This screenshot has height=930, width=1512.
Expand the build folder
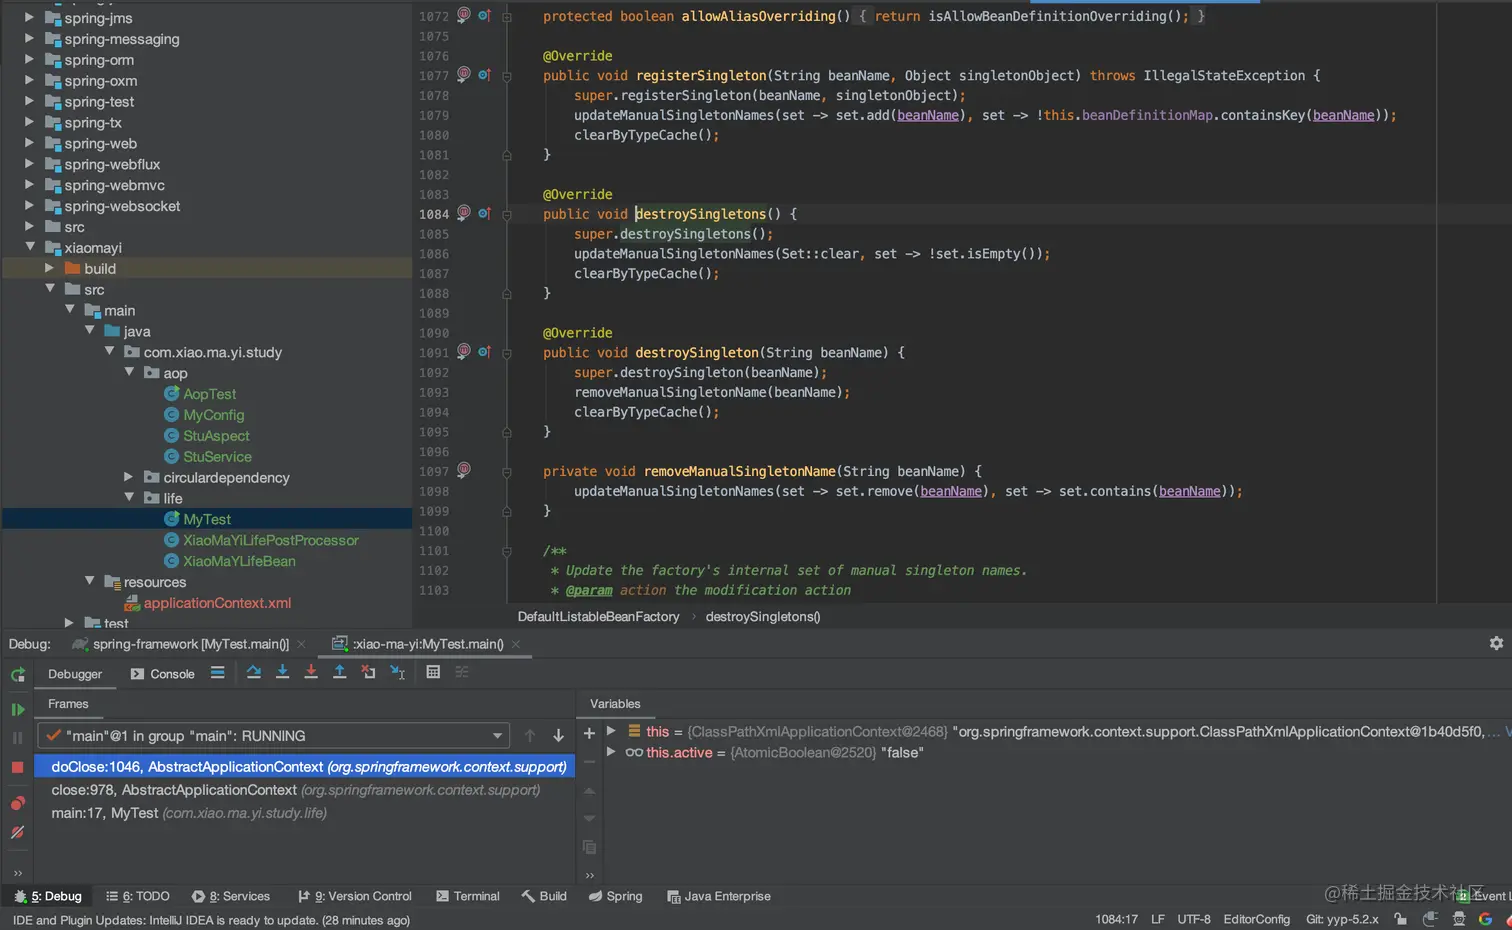(x=49, y=268)
